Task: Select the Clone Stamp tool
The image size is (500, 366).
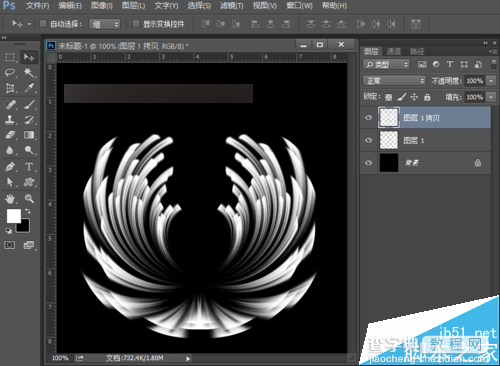Action: click(10, 120)
